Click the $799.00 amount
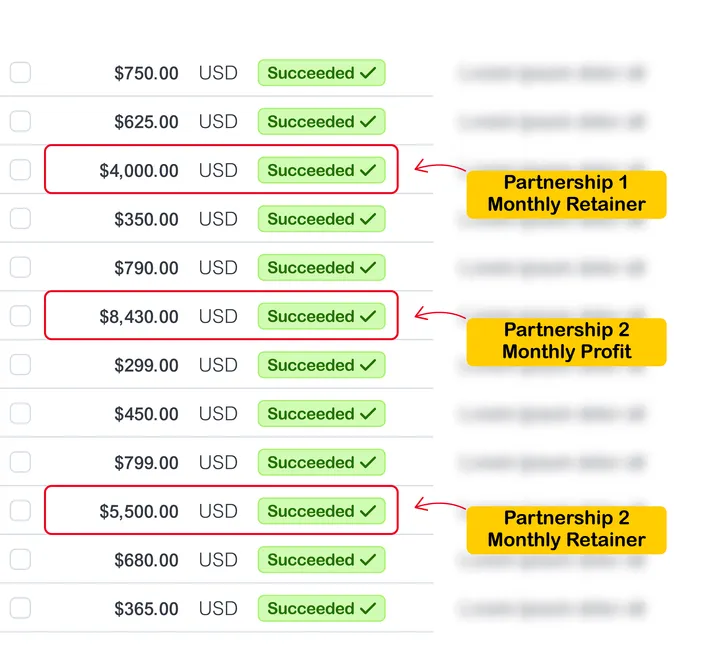This screenshot has height=657, width=720. pyautogui.click(x=146, y=462)
